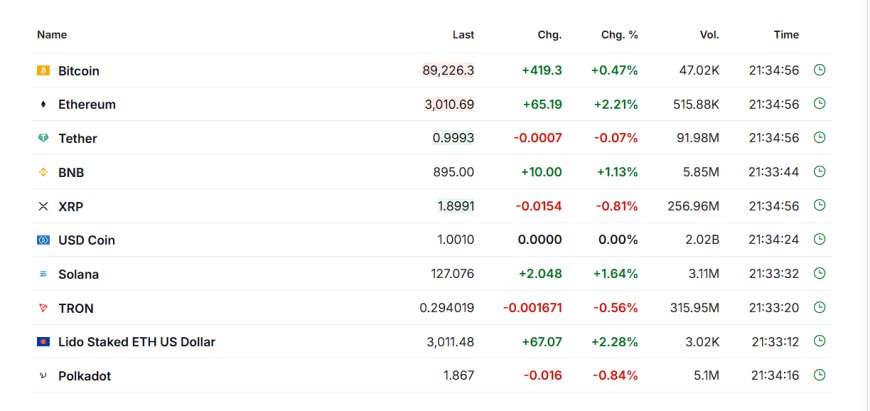This screenshot has height=411, width=870.
Task: Select Lido Staked ETH price 3,011.48
Action: pyautogui.click(x=451, y=342)
